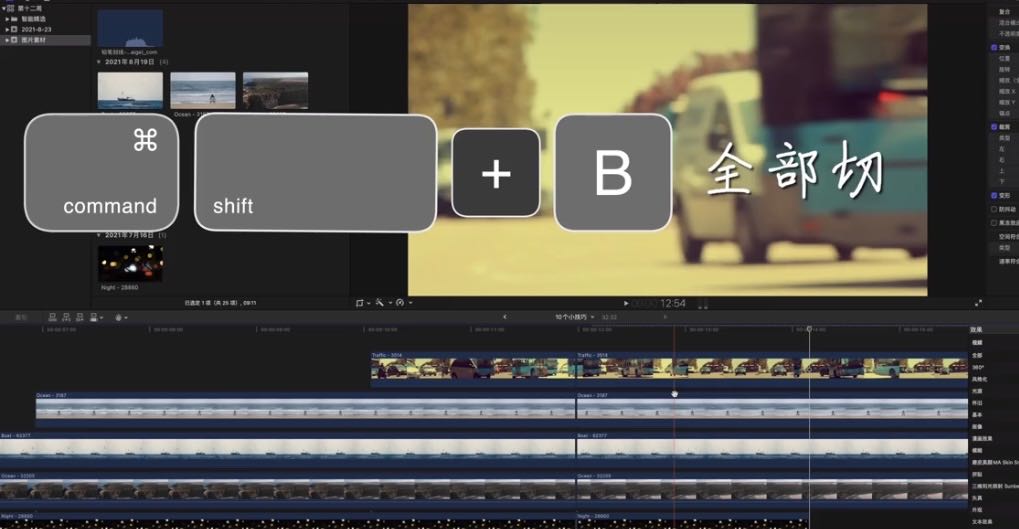The image size is (1019, 529).
Task: Enter full screen with the viewer expand icon
Action: (x=978, y=303)
